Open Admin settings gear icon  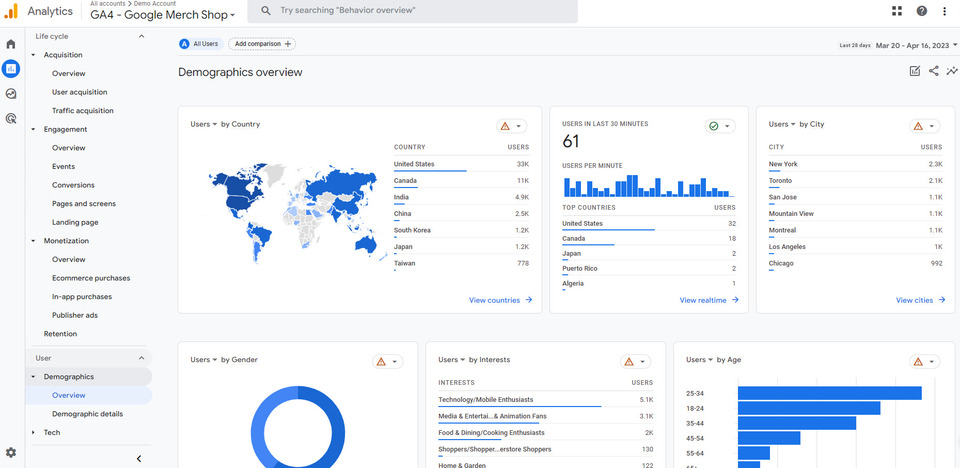(11, 453)
